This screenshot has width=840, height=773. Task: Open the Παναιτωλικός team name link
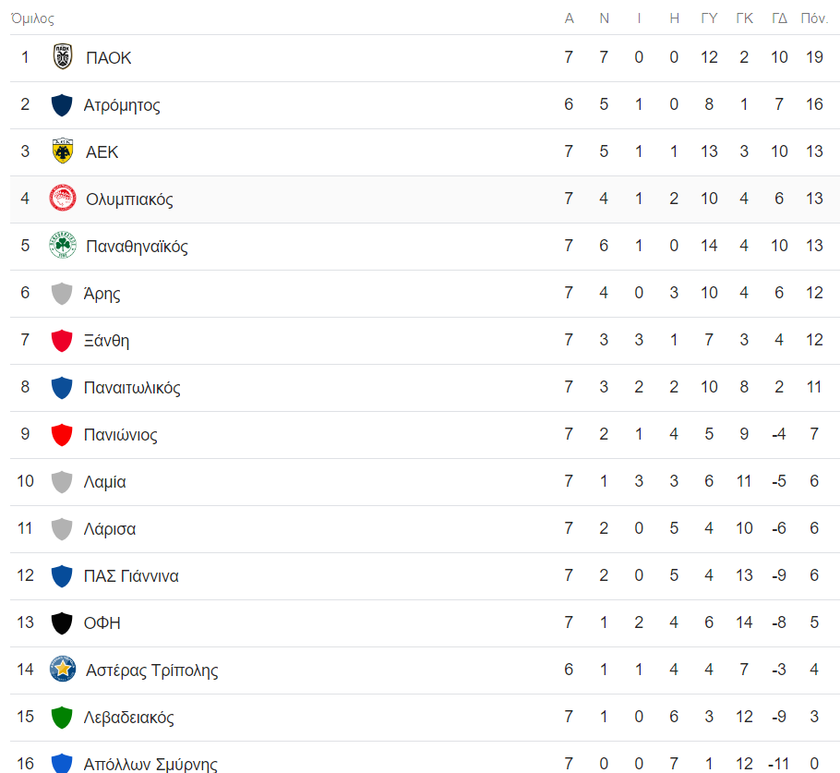point(132,387)
